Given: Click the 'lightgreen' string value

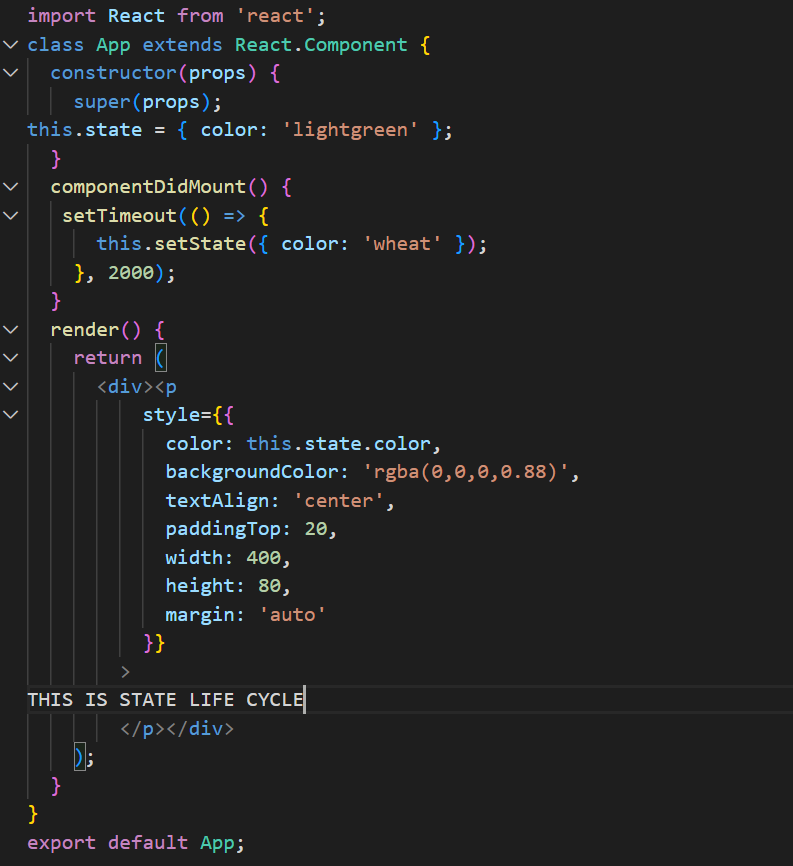Looking at the screenshot, I should tap(350, 130).
